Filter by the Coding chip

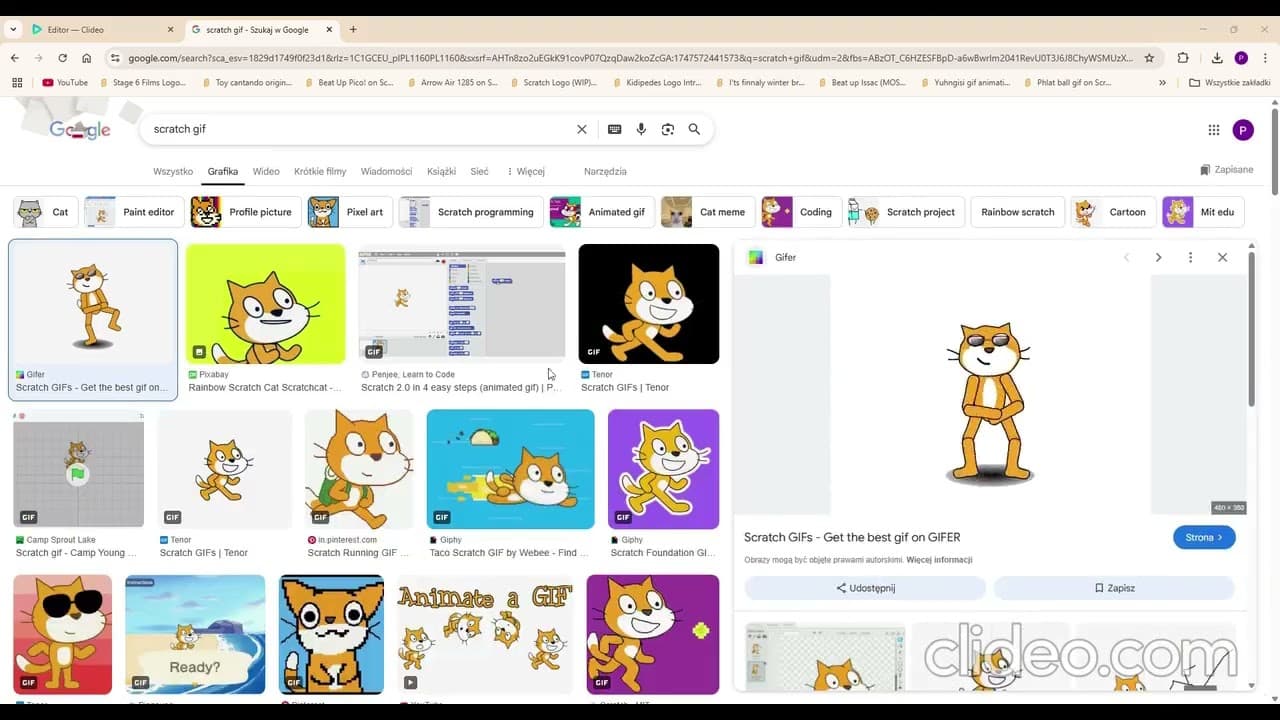point(801,212)
